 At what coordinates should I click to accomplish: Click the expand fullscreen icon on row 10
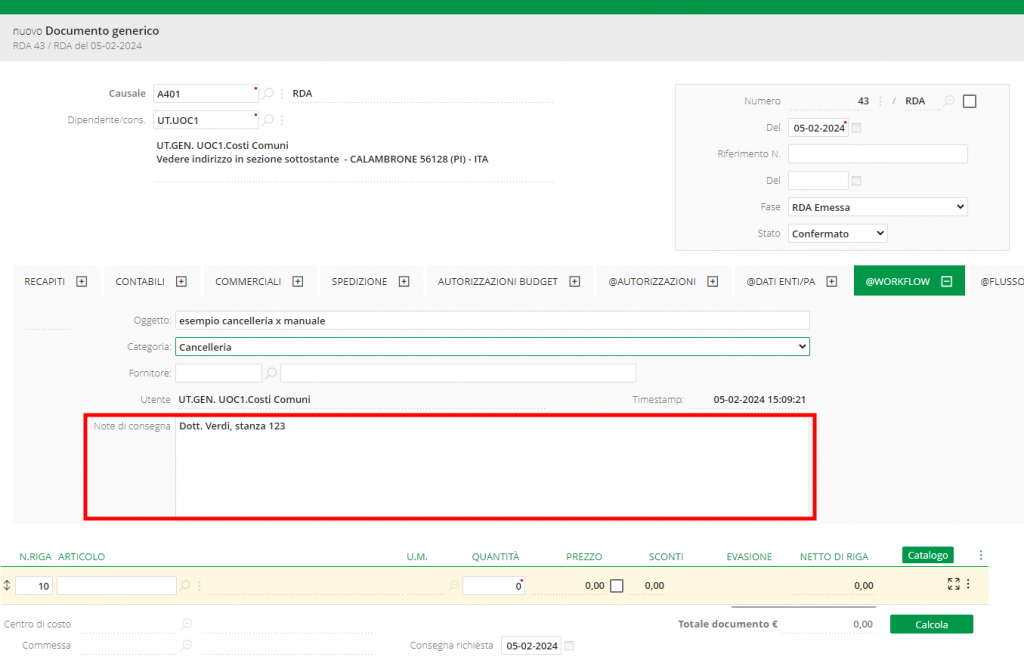pos(953,584)
